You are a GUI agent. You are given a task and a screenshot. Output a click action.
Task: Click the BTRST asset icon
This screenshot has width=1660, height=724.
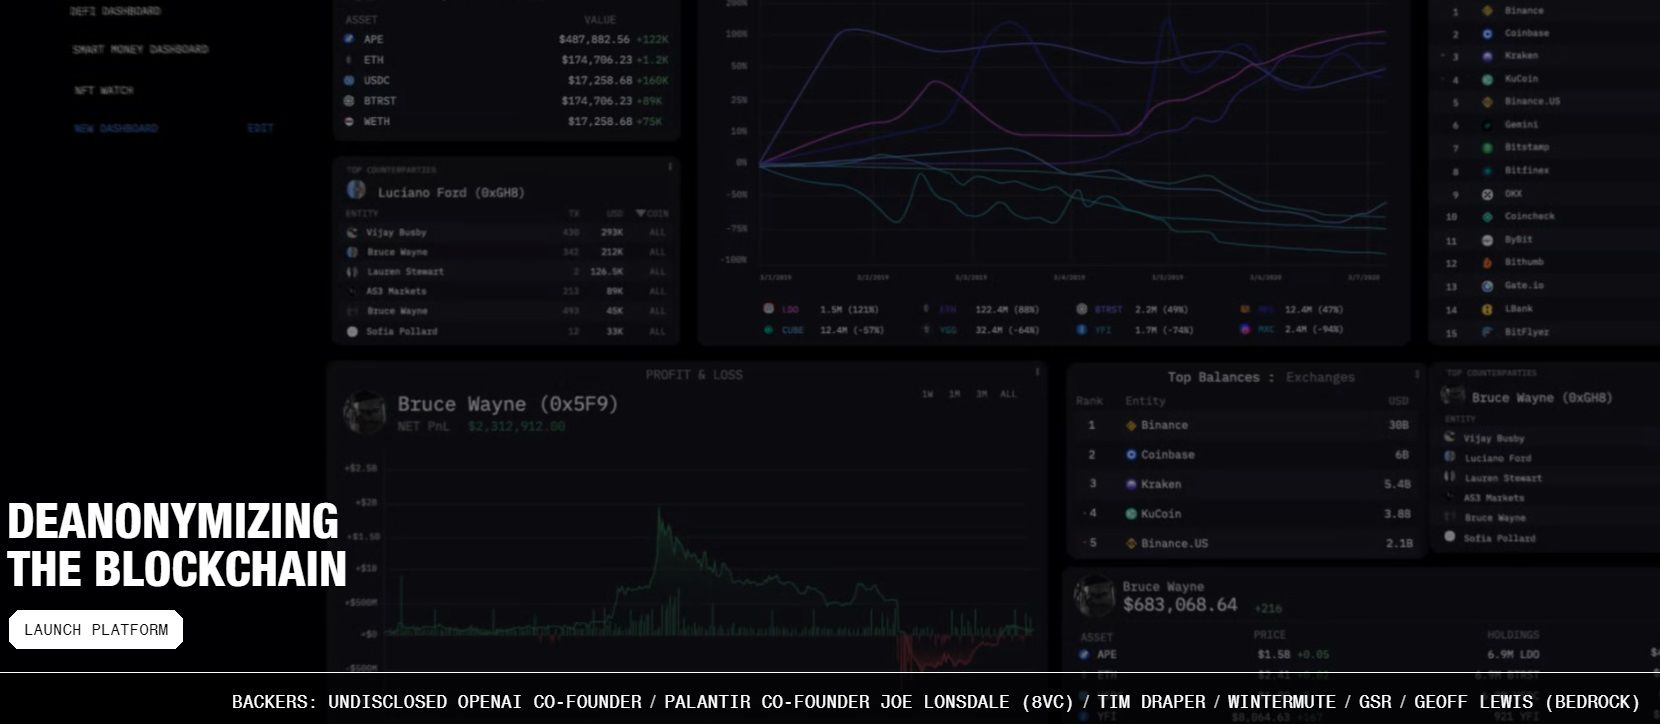tap(349, 101)
